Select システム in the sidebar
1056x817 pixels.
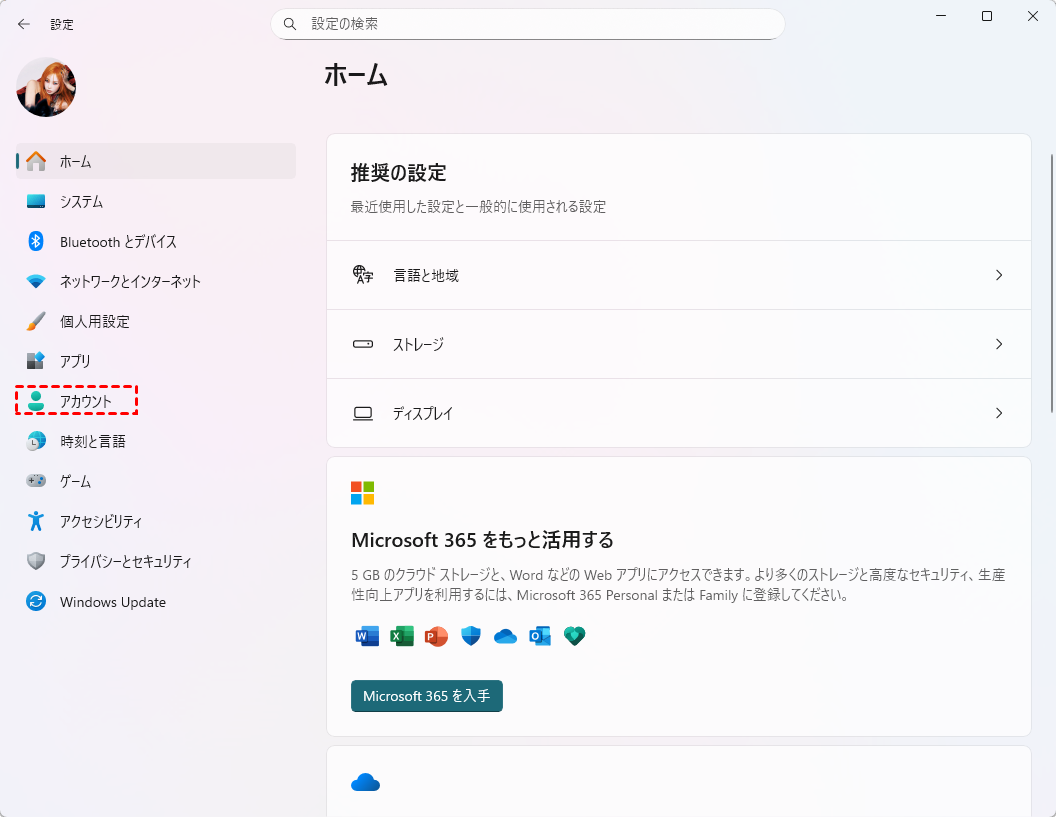[81, 202]
